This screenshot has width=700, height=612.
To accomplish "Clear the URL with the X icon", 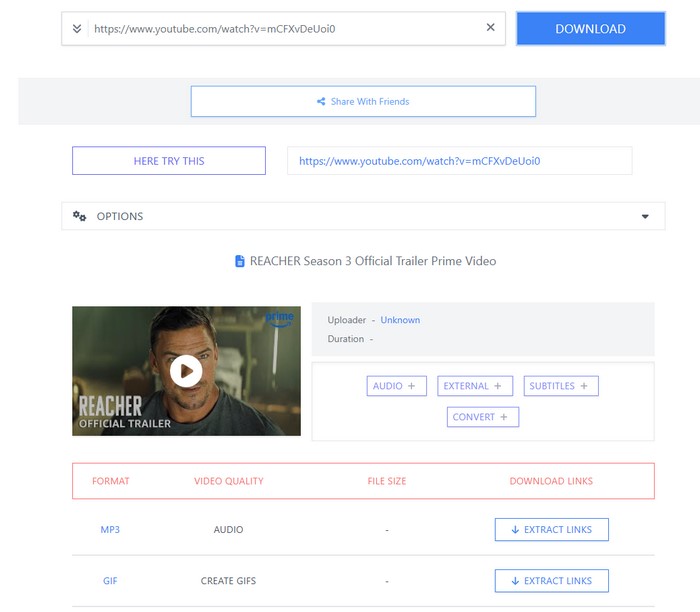I will (490, 27).
